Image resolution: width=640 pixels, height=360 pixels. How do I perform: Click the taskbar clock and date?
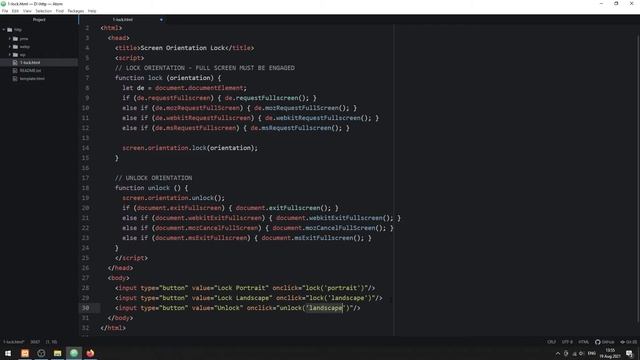[x=610, y=353]
